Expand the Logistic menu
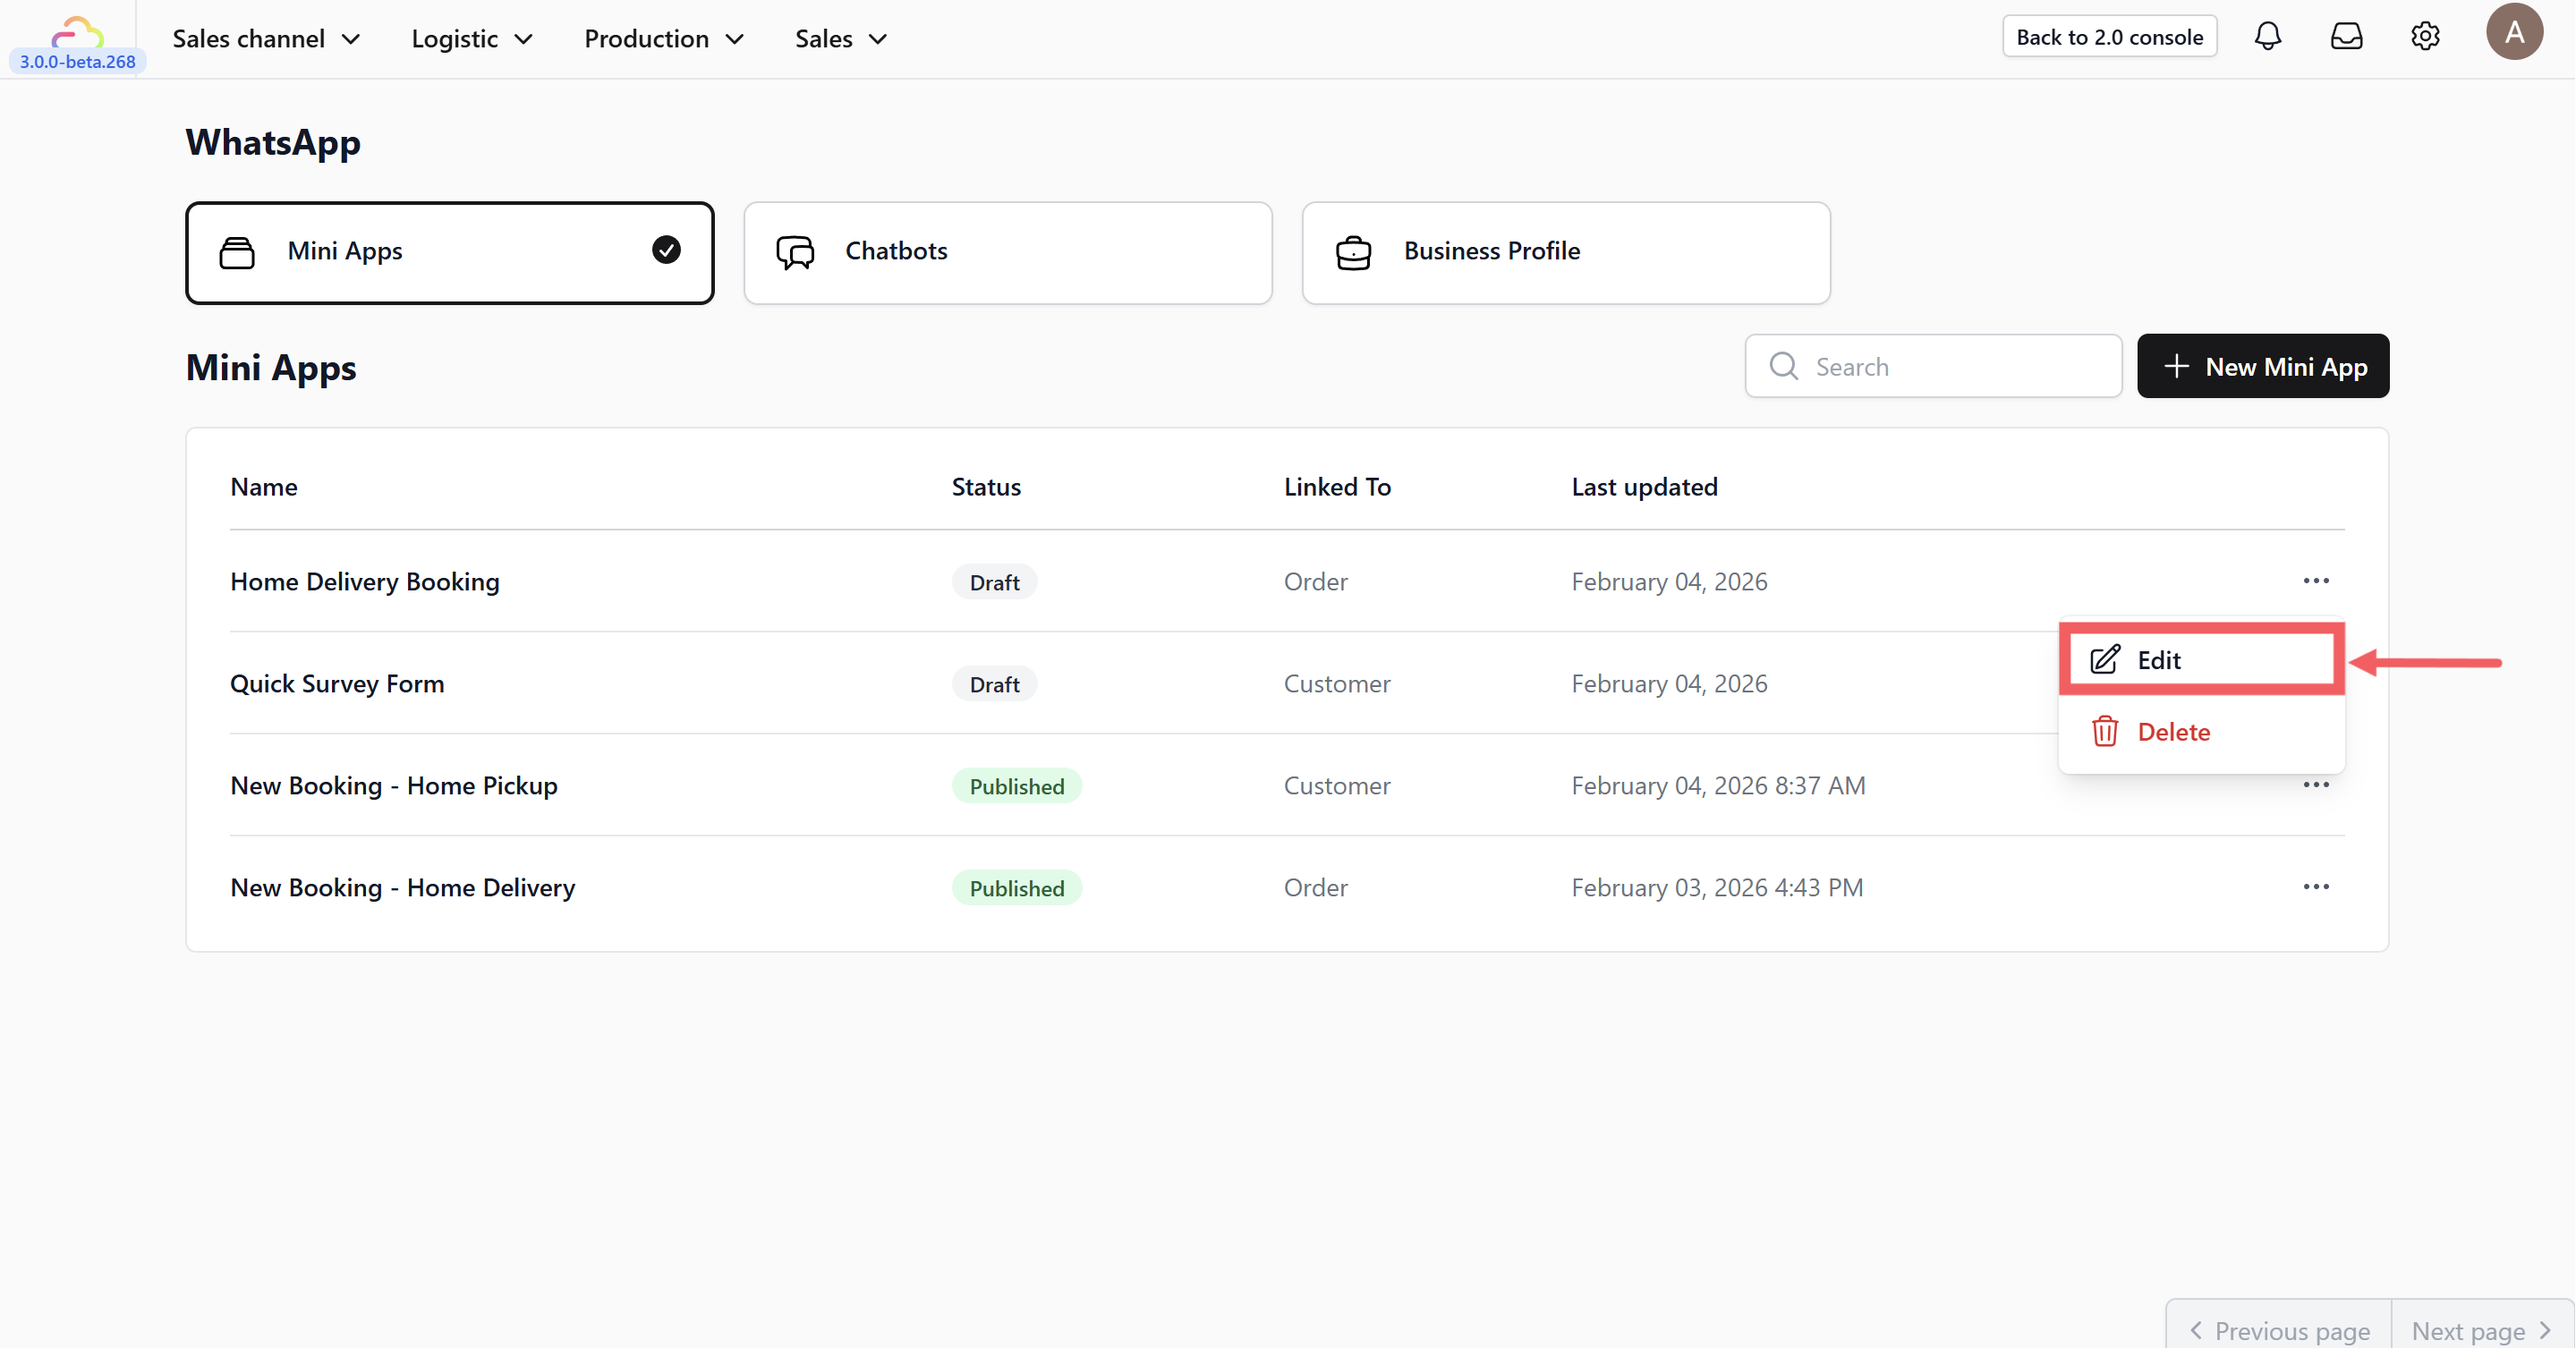Viewport: 2576px width, 1349px height. point(472,38)
